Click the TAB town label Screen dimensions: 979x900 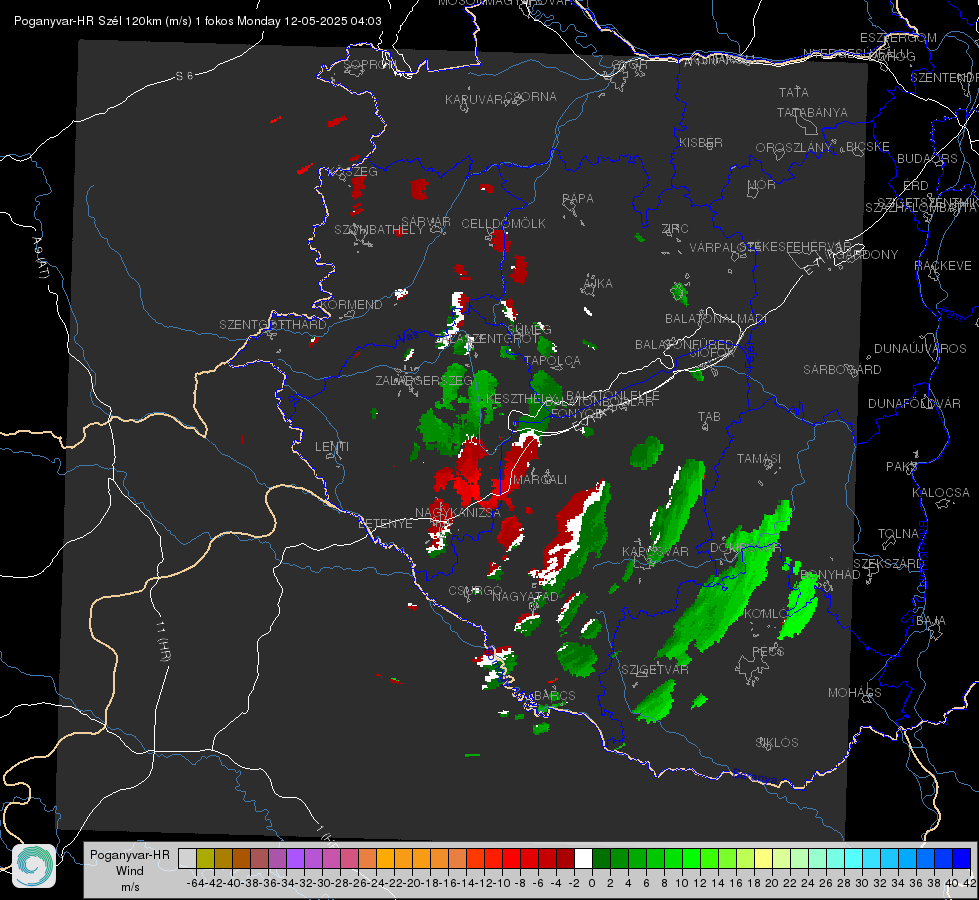pyautogui.click(x=709, y=417)
